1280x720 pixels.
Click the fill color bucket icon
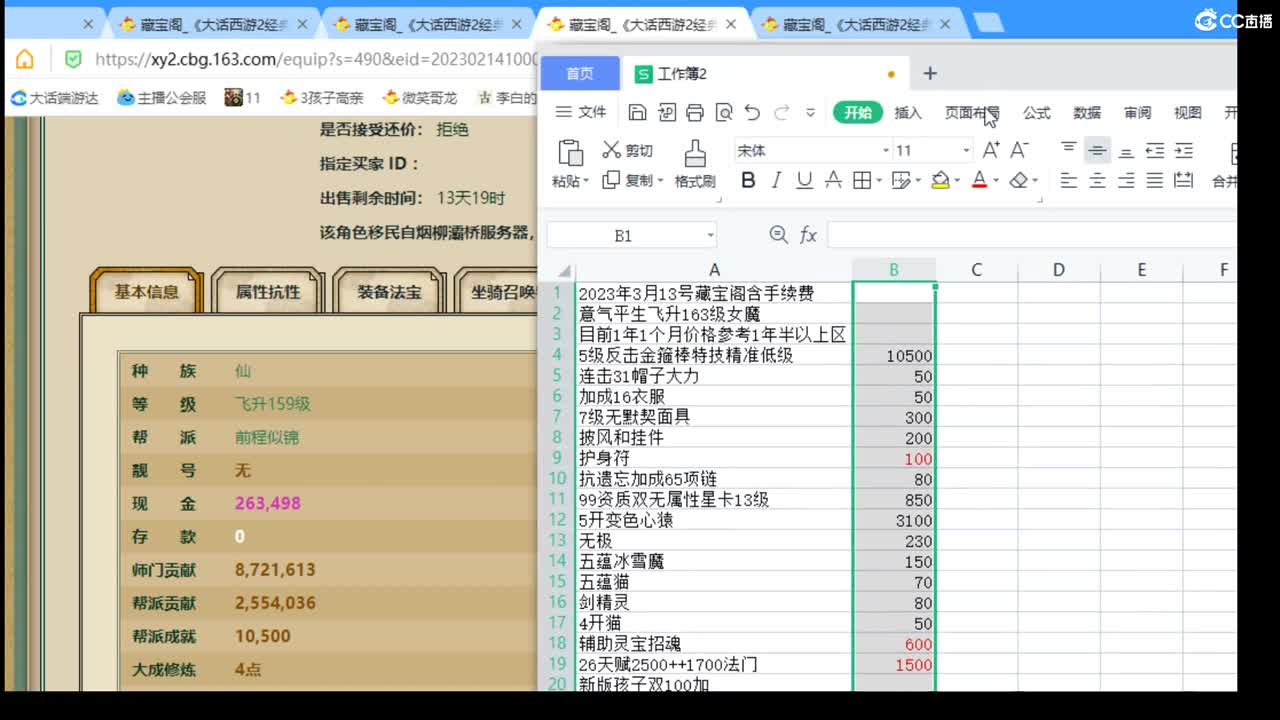click(x=940, y=181)
